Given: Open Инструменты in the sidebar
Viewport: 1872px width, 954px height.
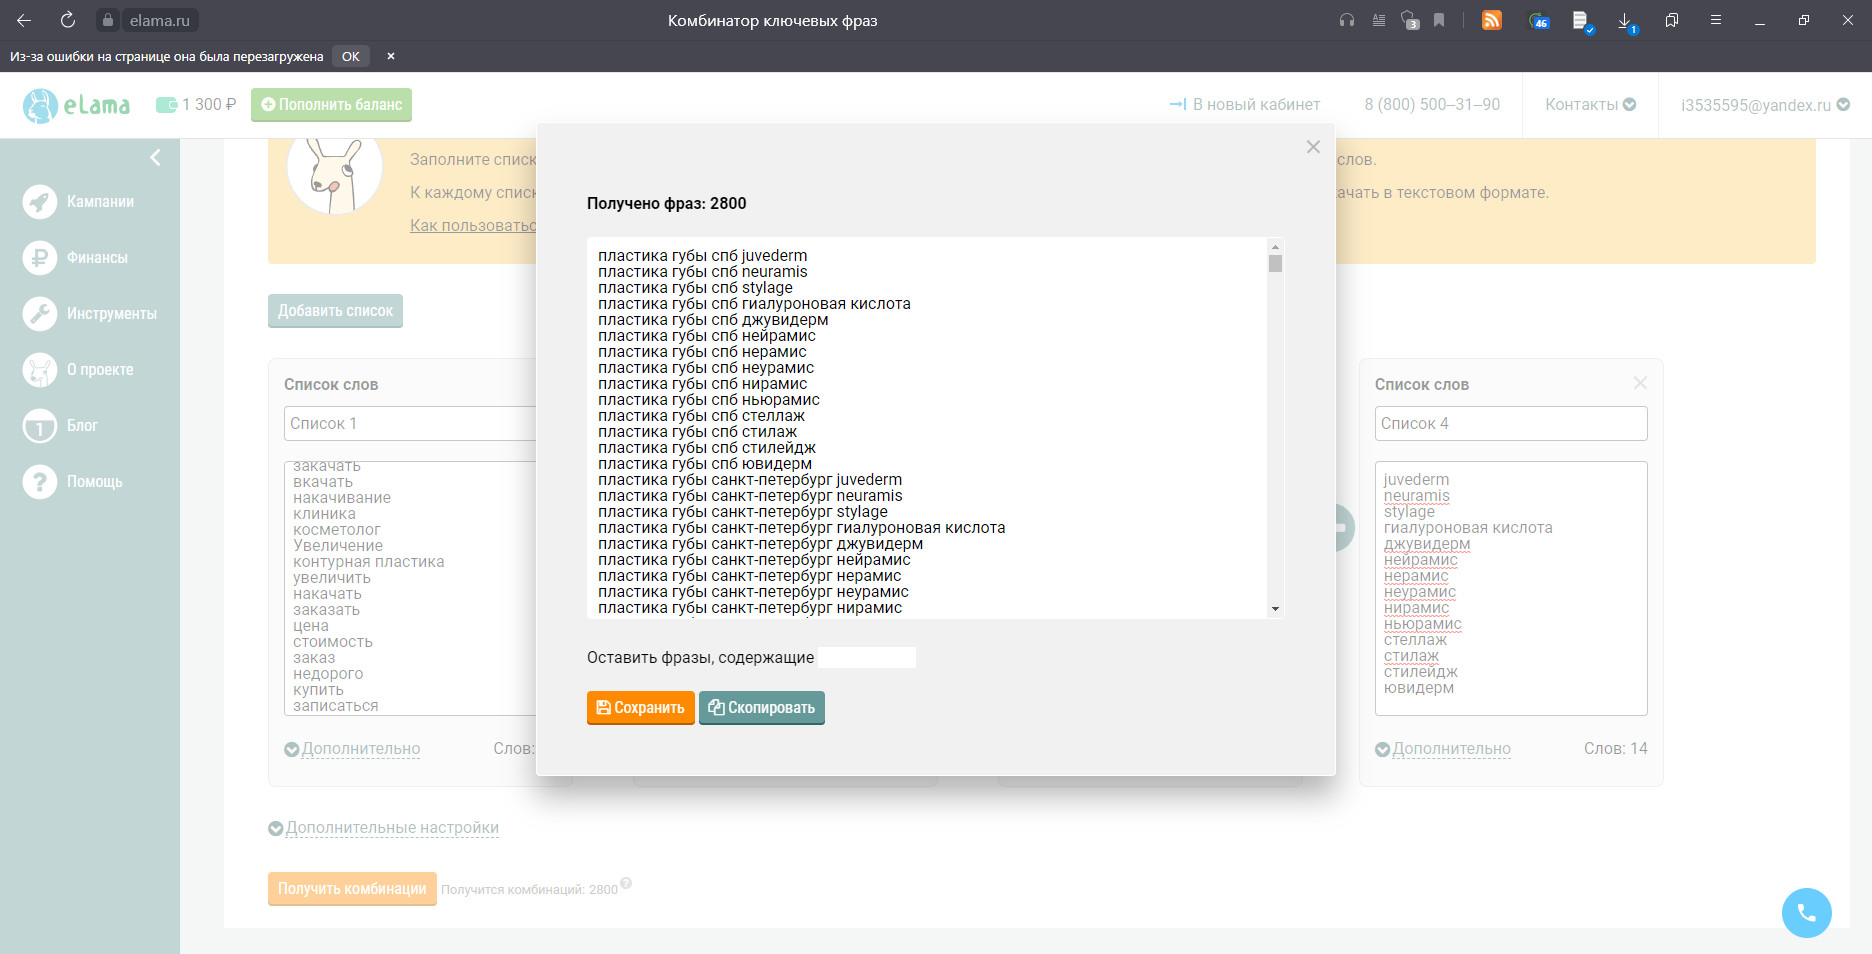Looking at the screenshot, I should 90,314.
